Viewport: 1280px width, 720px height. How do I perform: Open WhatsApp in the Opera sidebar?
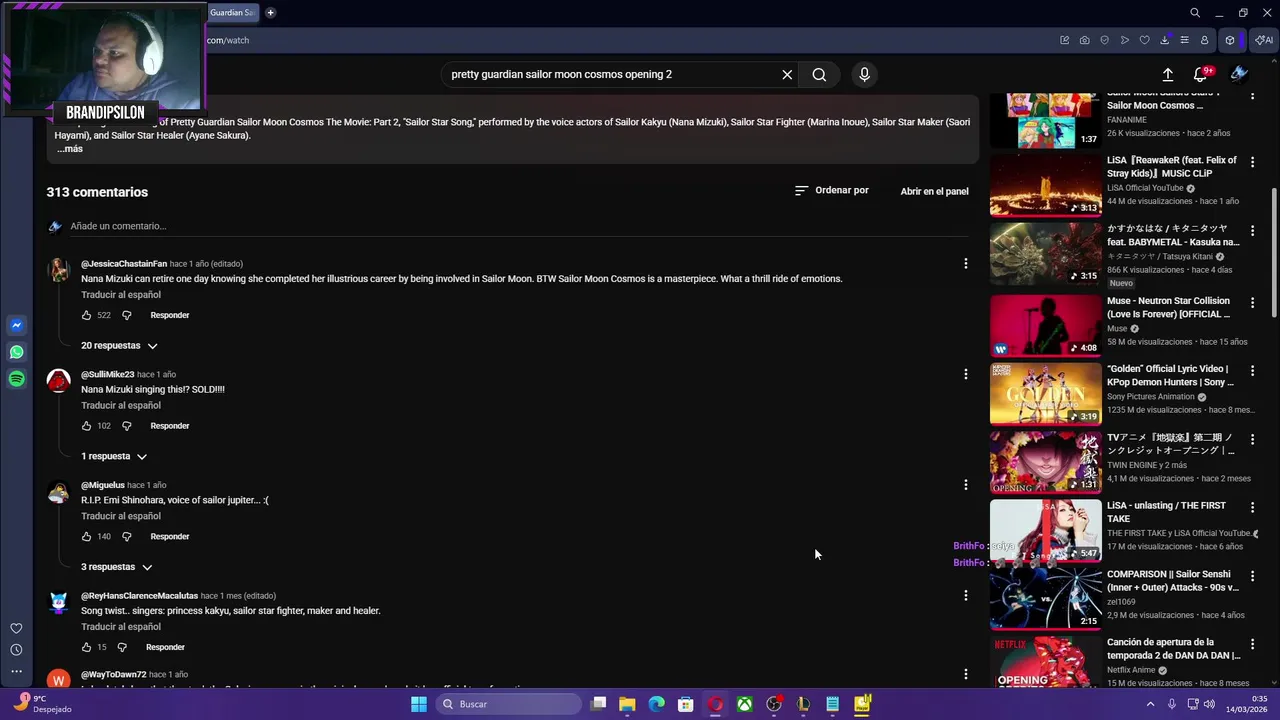click(x=16, y=352)
